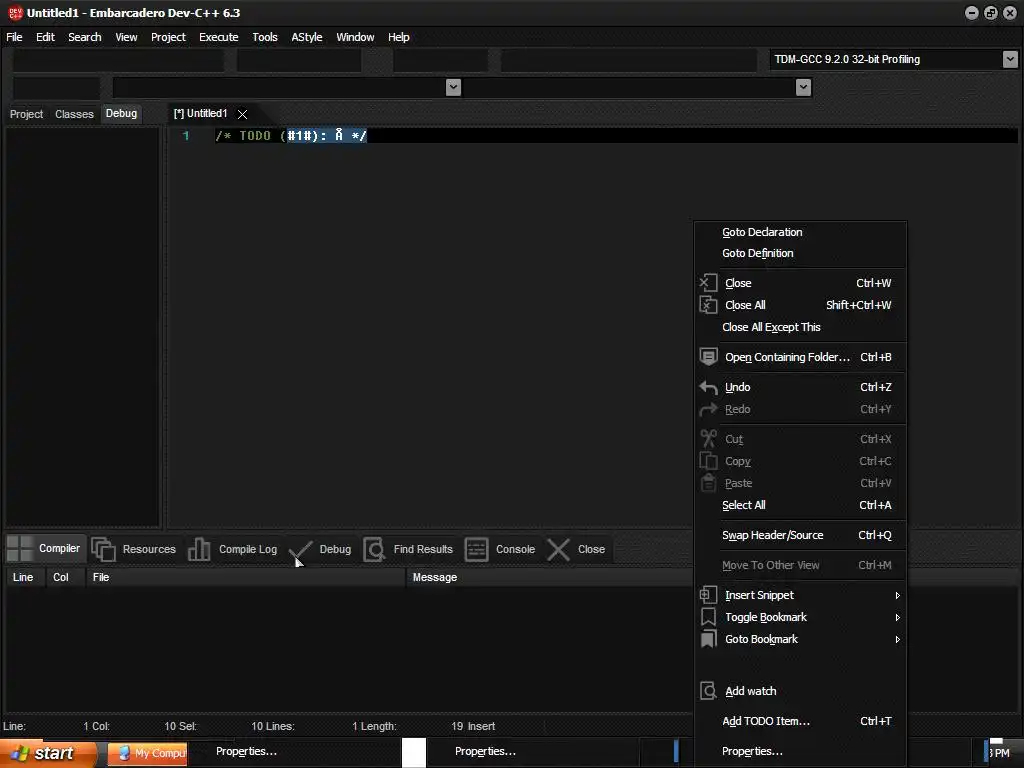1024x768 pixels.
Task: Open the TDM-GCC compiler profile dropdown
Action: 1010,59
